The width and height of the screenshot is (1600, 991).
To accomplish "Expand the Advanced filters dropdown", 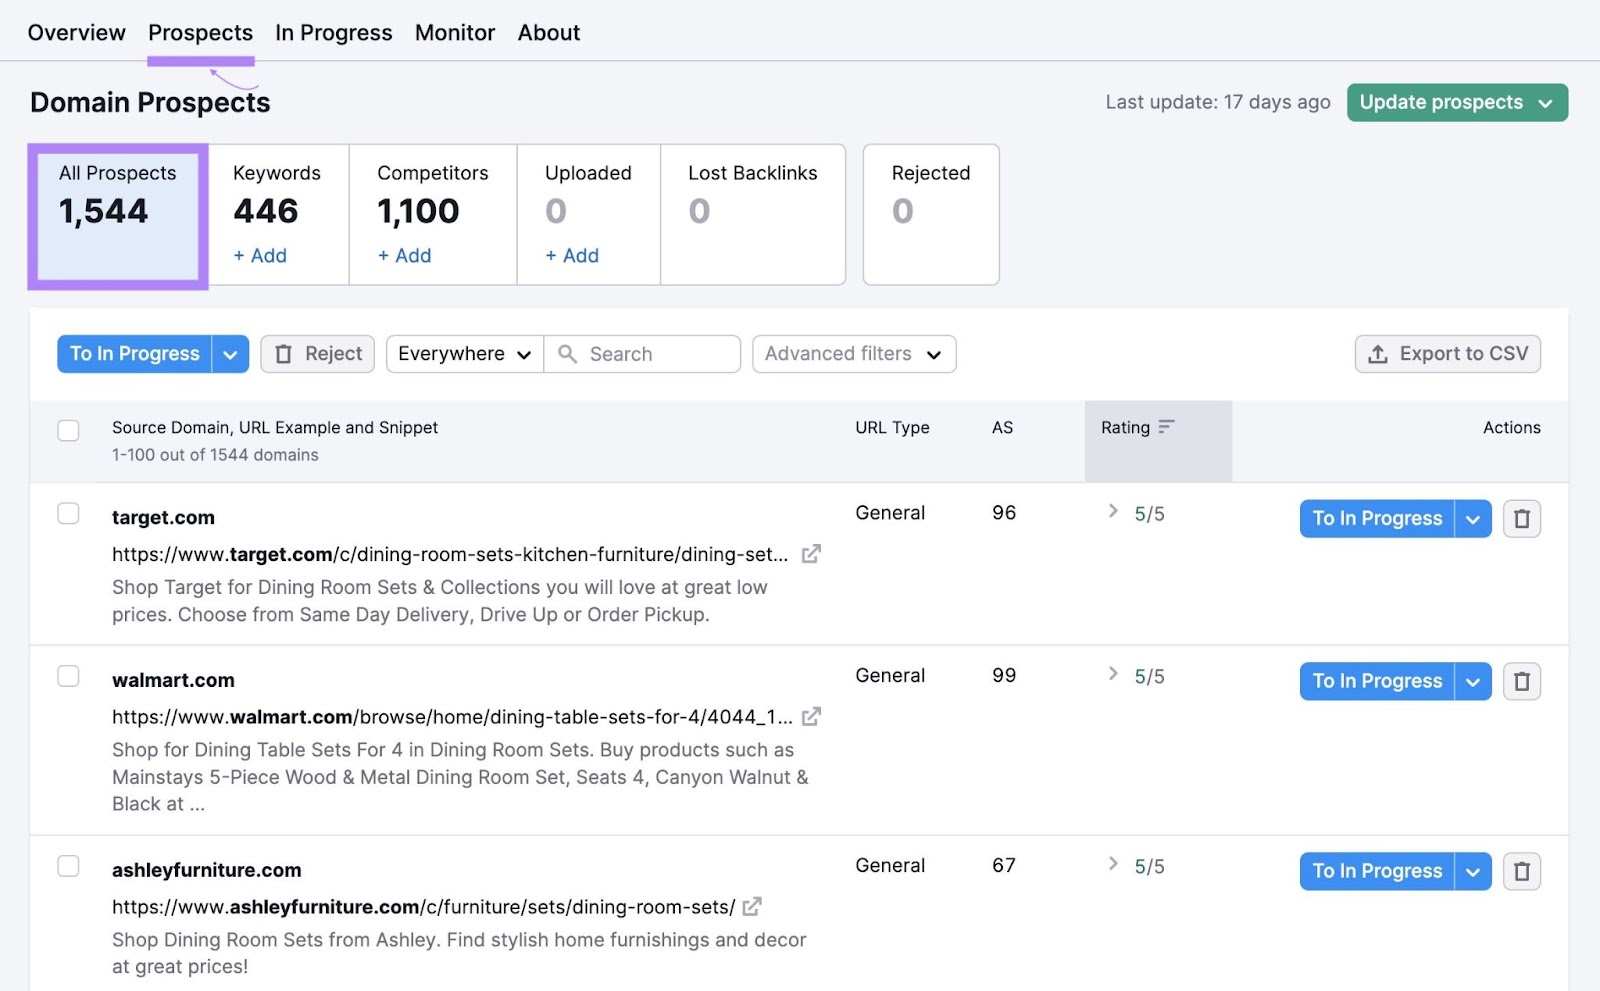I will pos(853,353).
